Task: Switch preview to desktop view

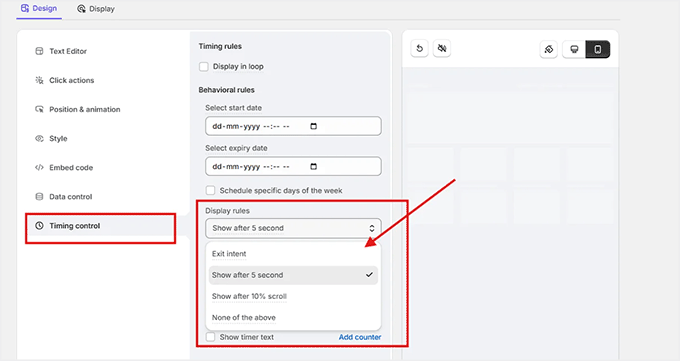Action: [574, 49]
